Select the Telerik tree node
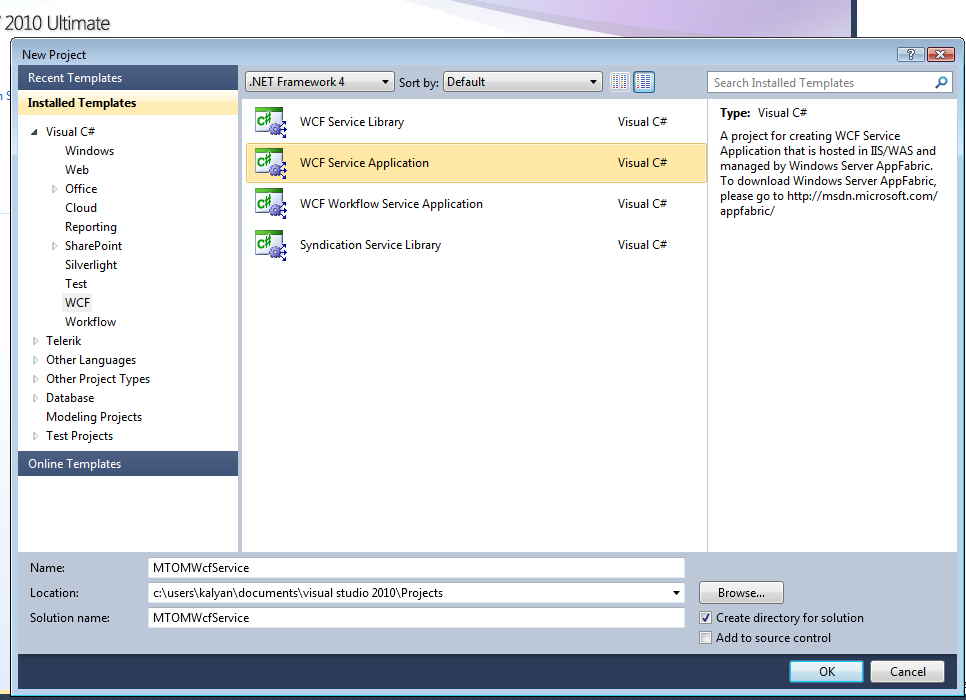 point(63,341)
